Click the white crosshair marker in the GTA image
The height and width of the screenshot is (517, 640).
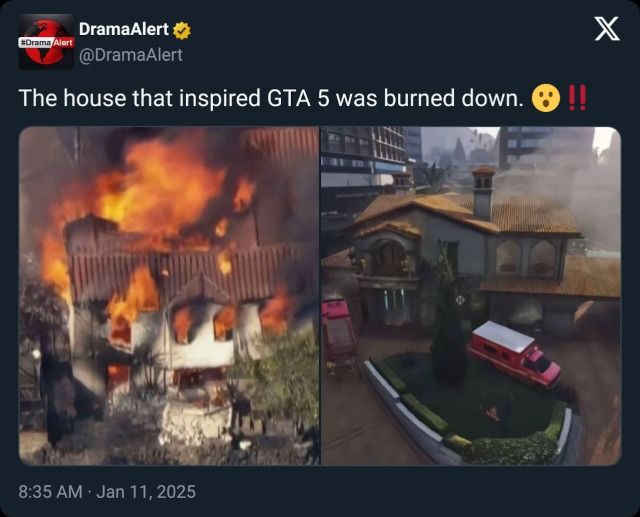(460, 300)
